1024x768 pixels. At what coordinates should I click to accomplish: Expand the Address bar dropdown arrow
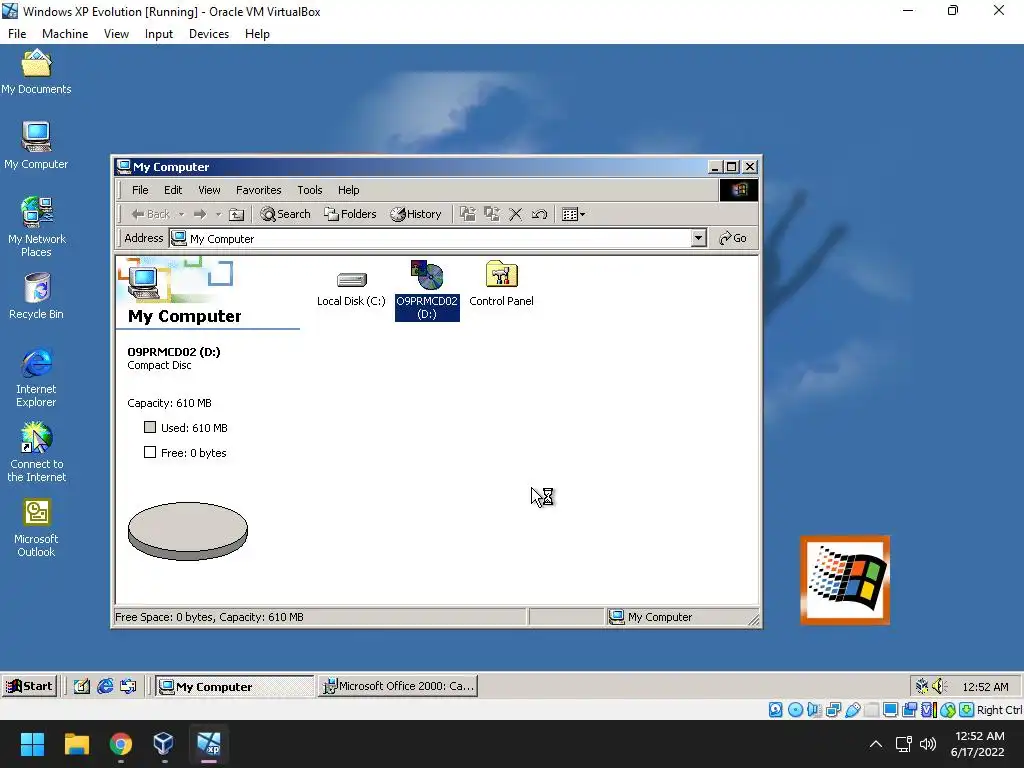click(x=699, y=238)
